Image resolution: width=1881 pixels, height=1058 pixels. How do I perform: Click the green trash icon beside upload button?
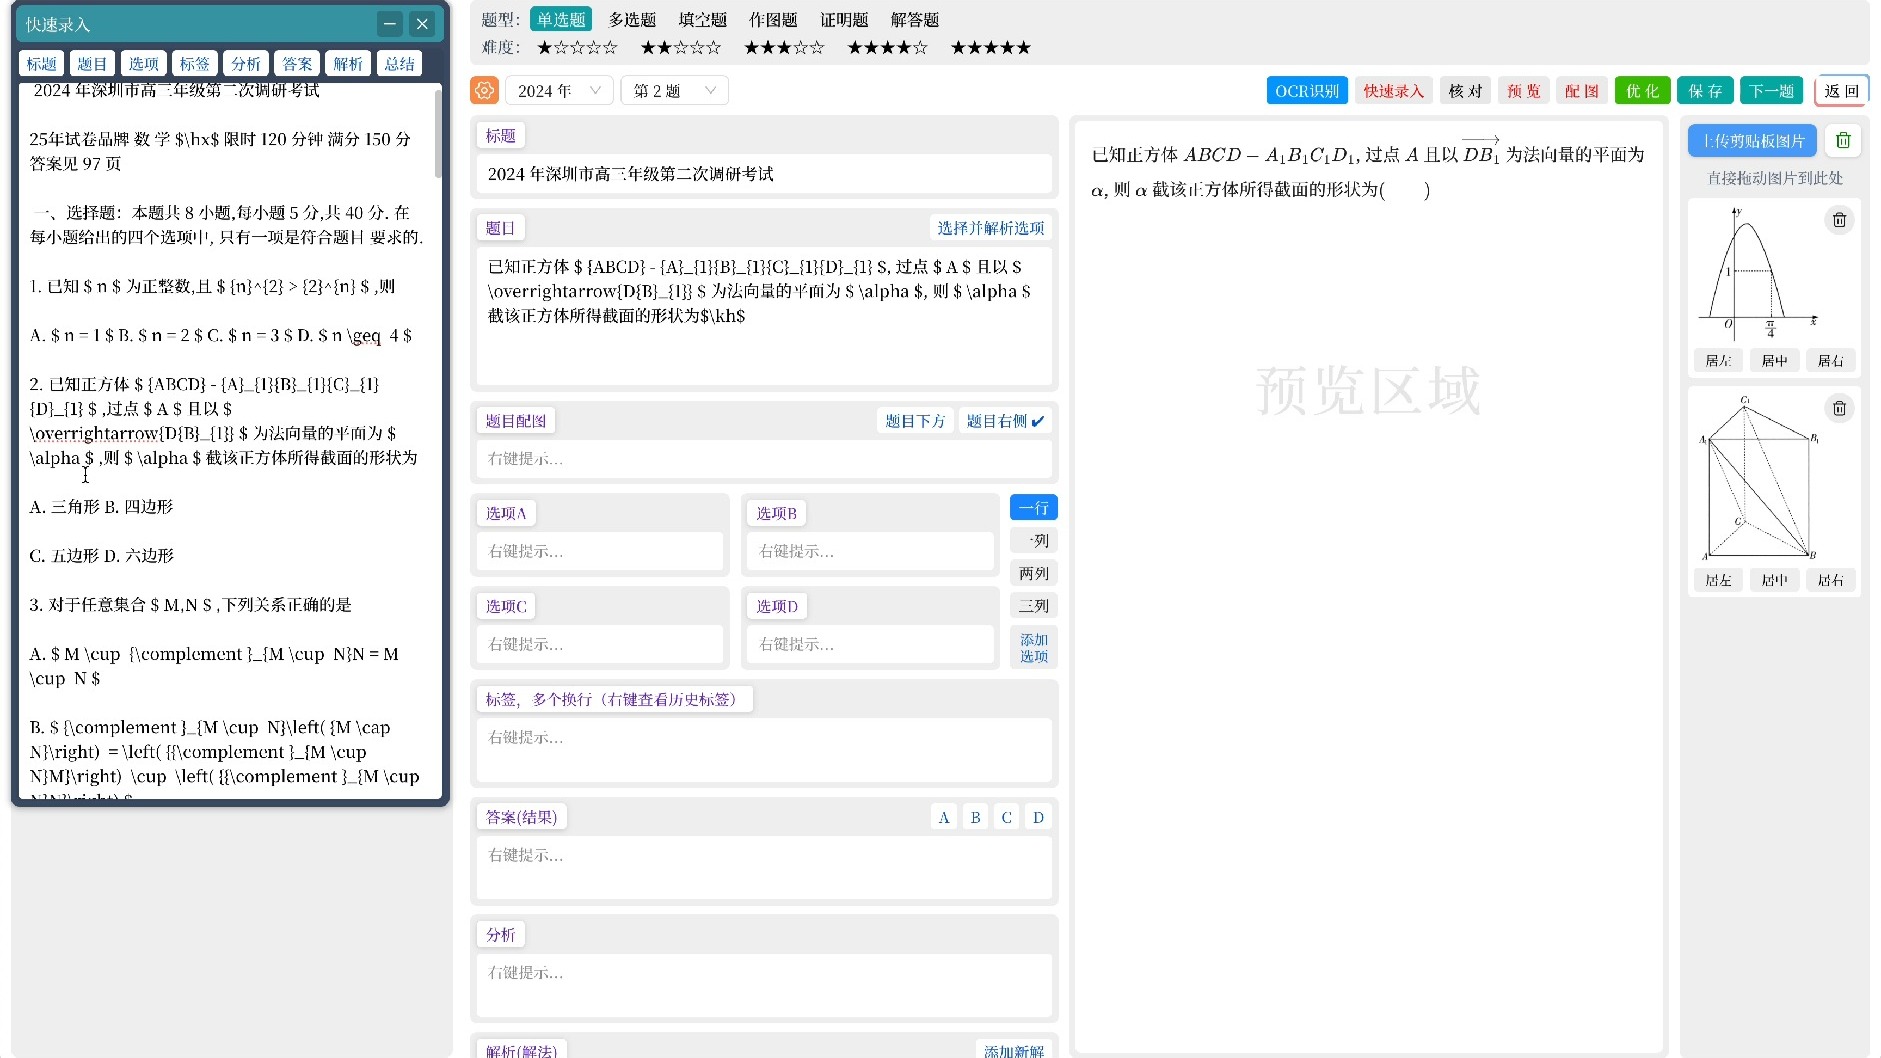coord(1843,141)
